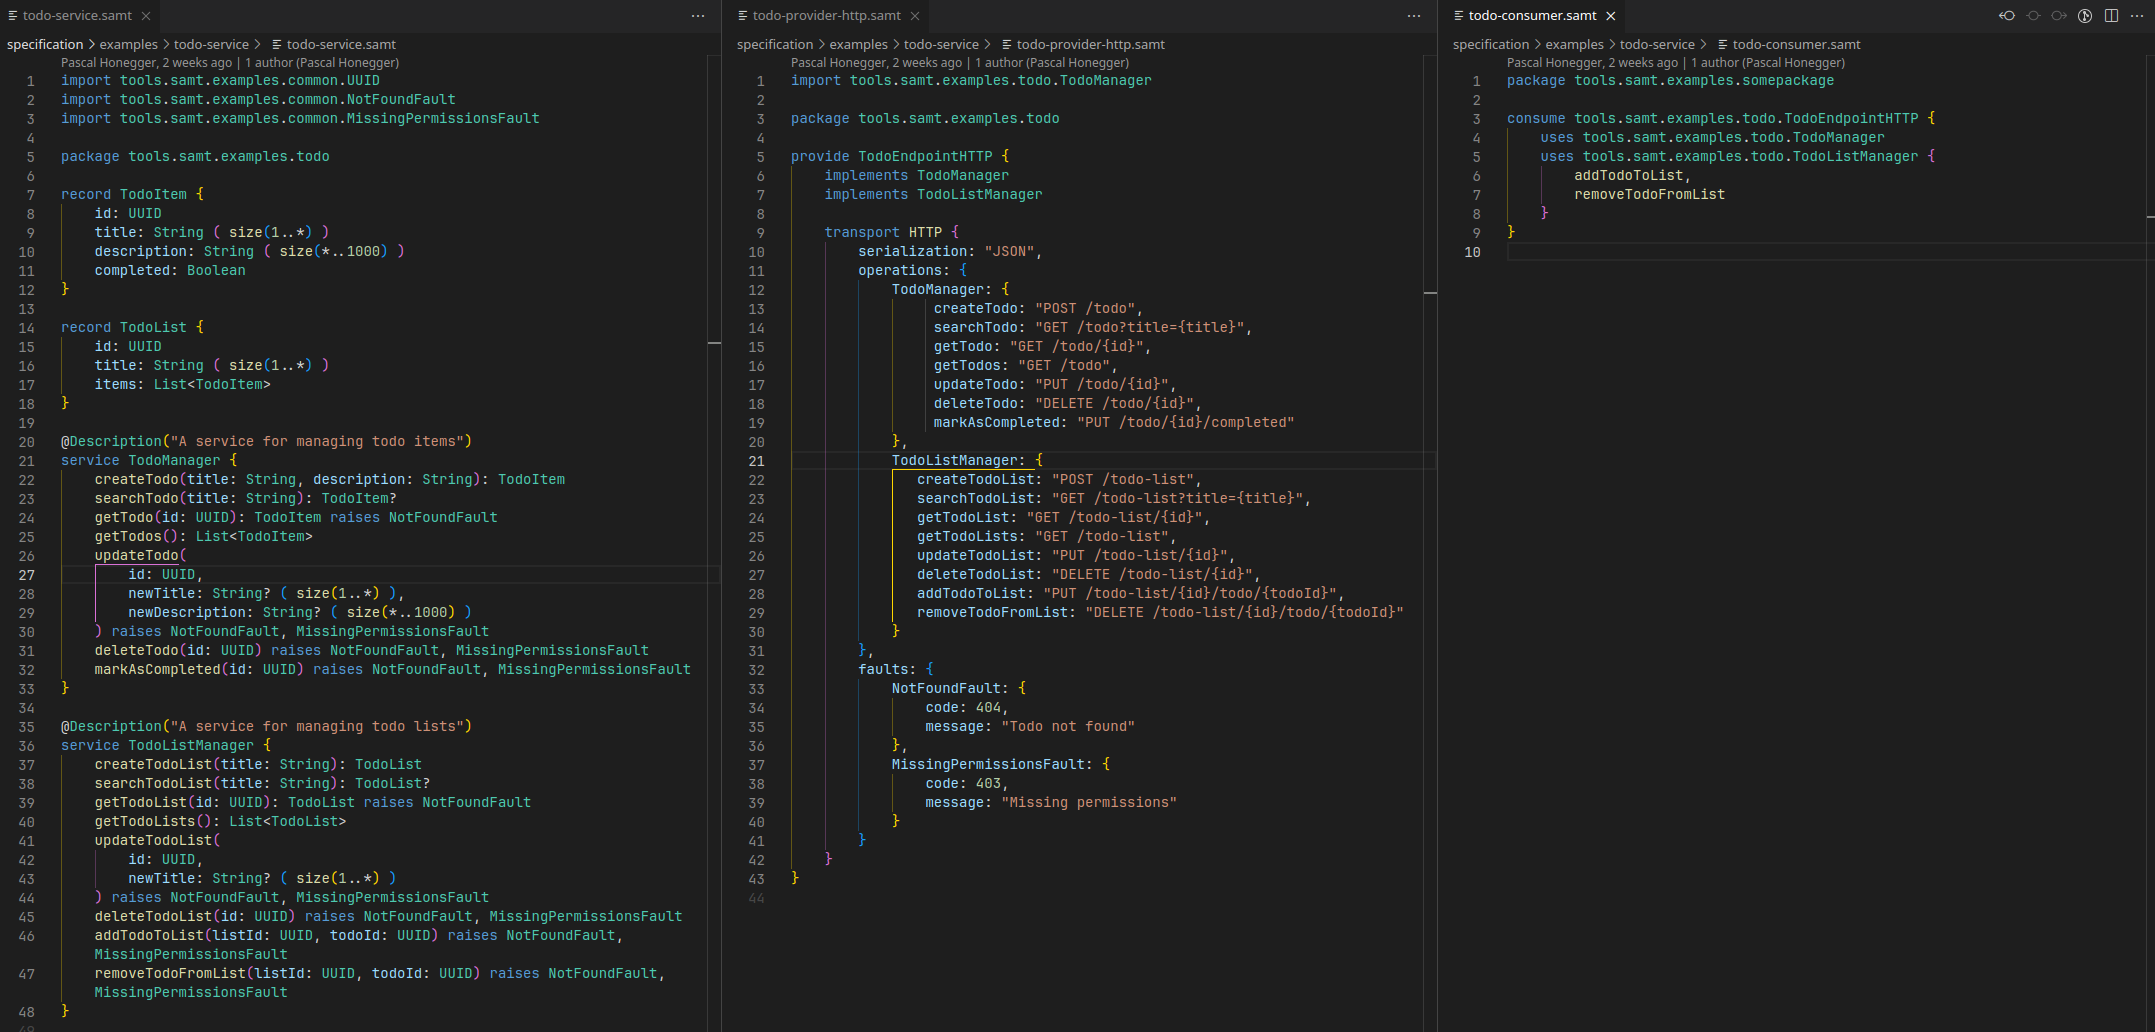
Task: Open the examples breadcrumb in the todo-consumer editor
Action: coord(1575,45)
